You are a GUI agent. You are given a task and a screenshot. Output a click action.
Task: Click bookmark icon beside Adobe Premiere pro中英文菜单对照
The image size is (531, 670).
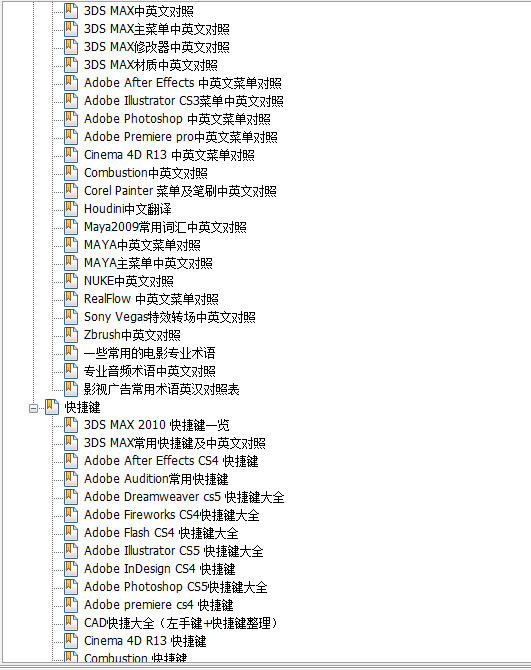(71, 137)
